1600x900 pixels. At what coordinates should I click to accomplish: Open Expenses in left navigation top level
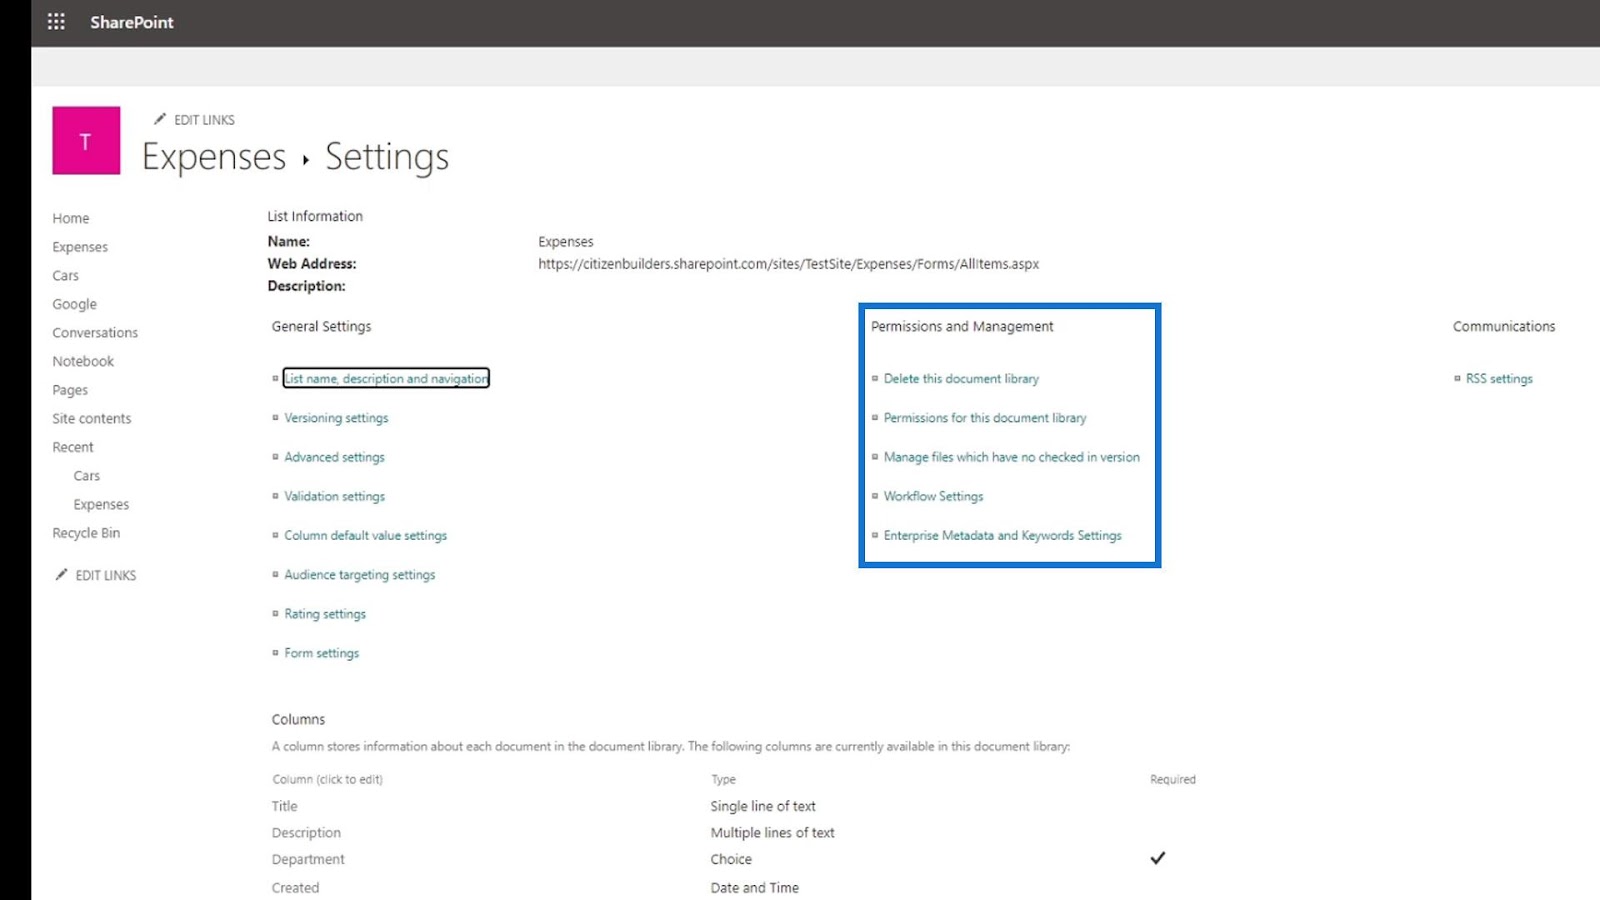point(80,247)
